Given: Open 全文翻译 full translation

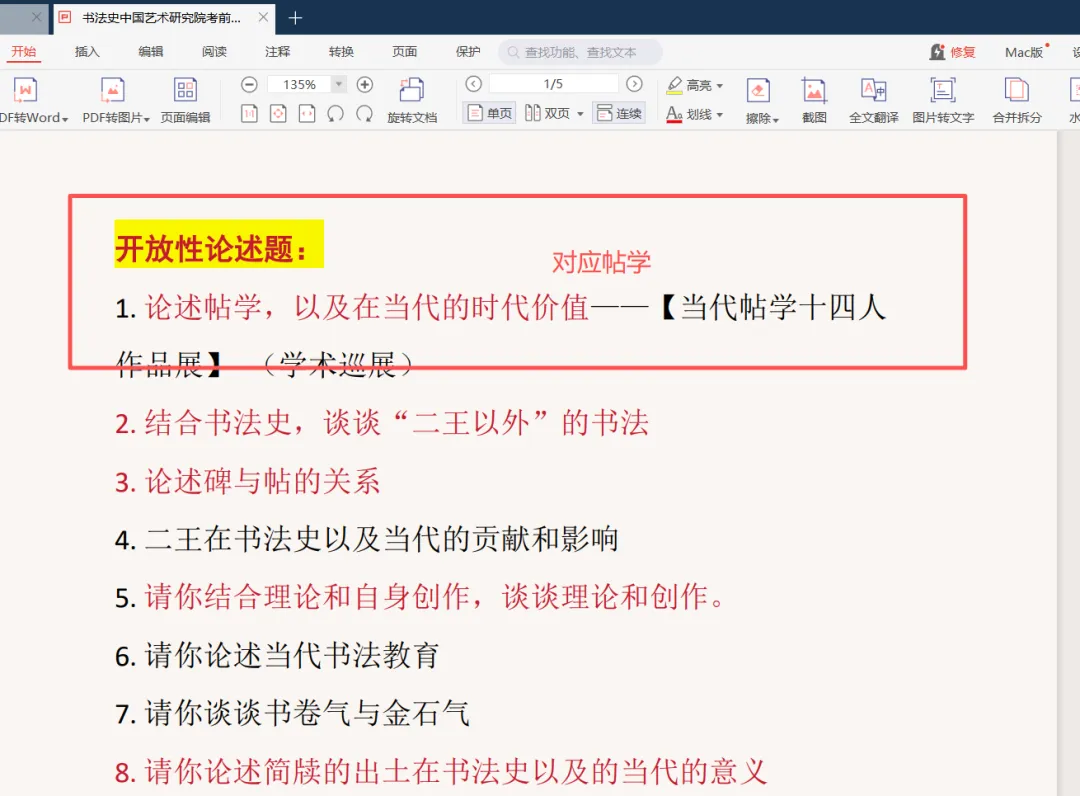Looking at the screenshot, I should (x=873, y=101).
